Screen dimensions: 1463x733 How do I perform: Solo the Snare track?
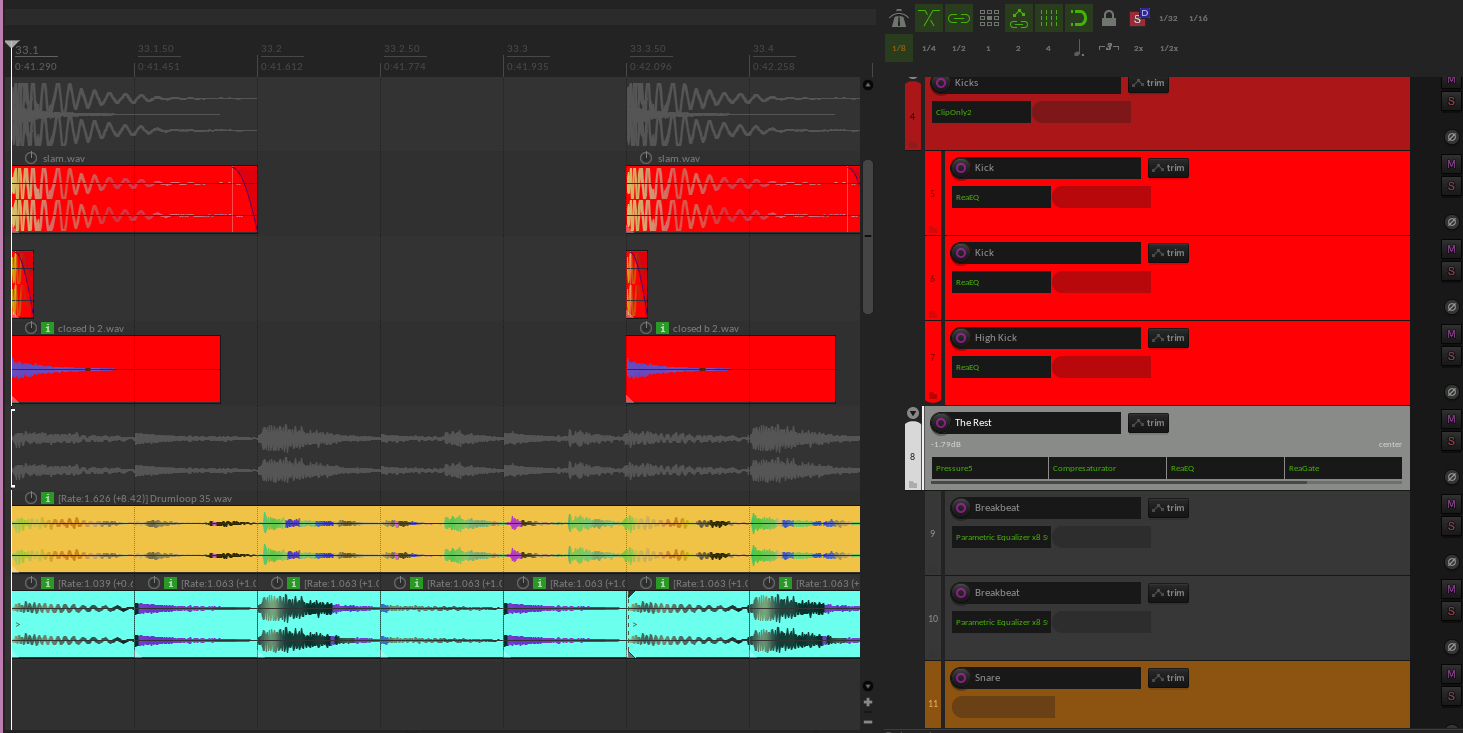(1451, 696)
